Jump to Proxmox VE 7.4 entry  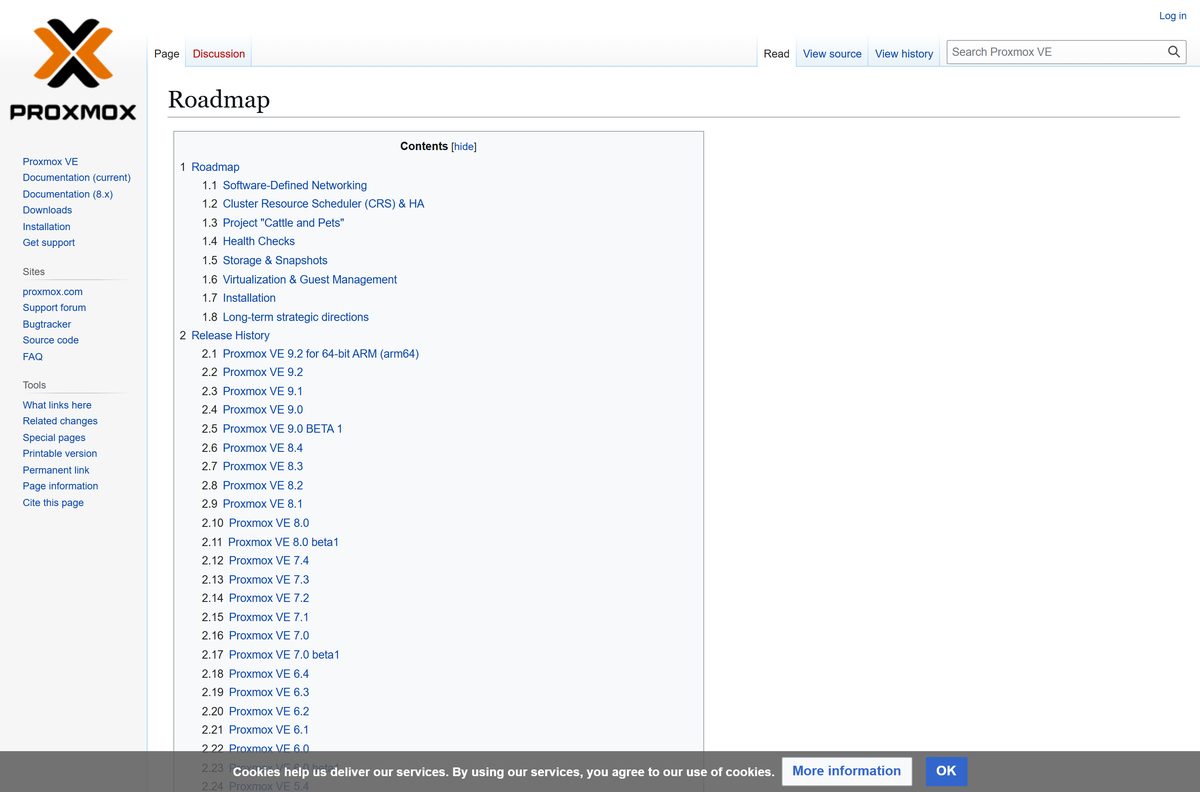269,561
